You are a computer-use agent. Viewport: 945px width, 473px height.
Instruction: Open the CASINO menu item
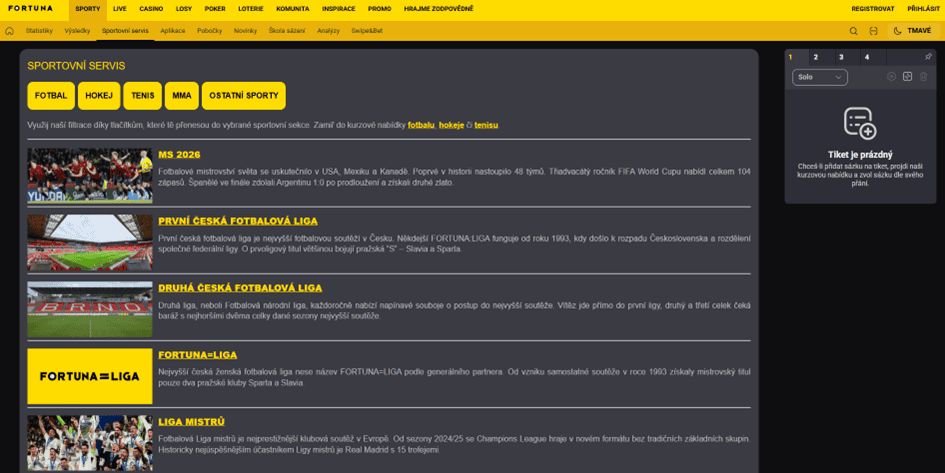[x=151, y=9]
